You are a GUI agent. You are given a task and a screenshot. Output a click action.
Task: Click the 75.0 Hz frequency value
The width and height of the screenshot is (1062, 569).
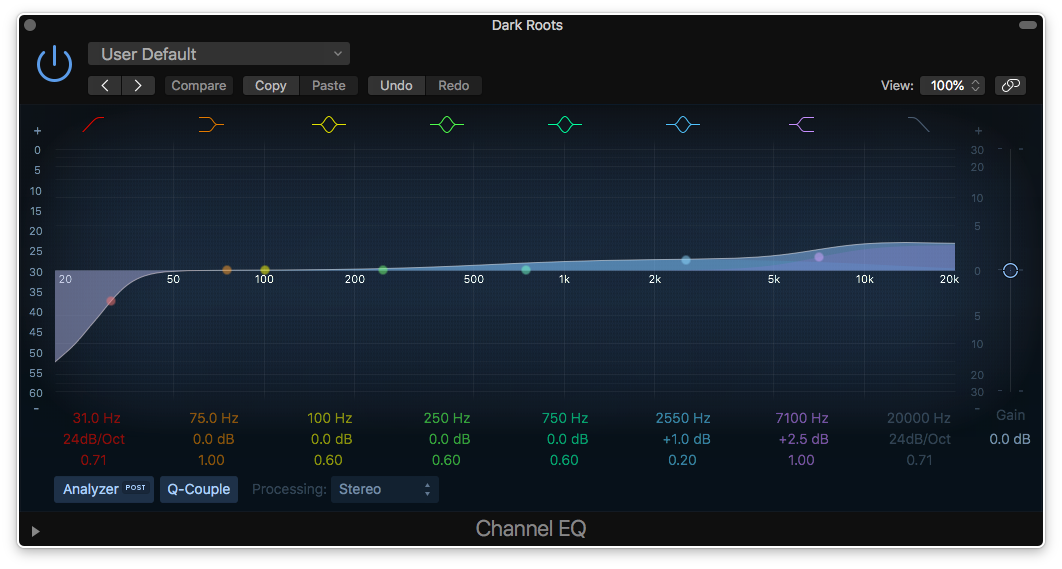point(213,418)
